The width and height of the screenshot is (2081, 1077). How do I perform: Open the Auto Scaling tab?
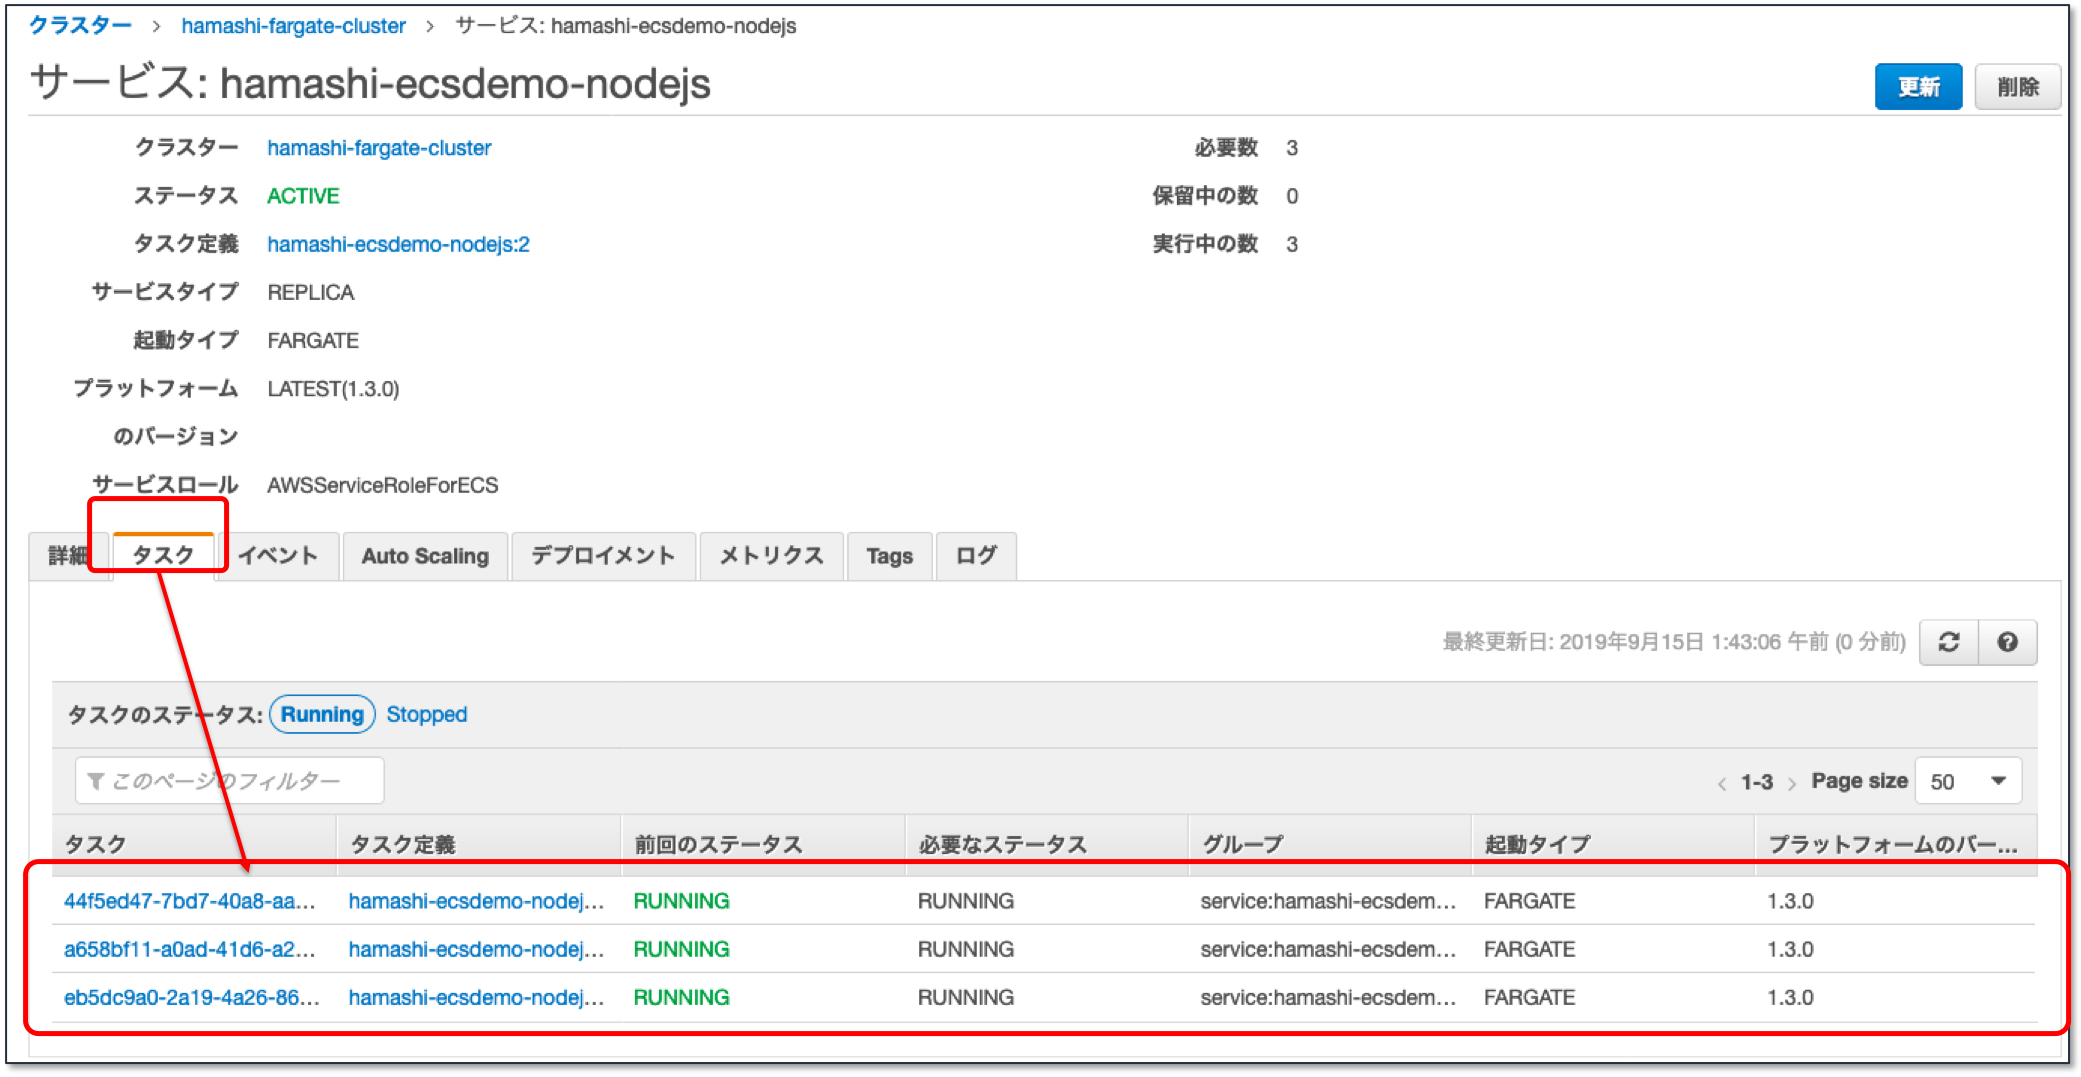[x=425, y=556]
